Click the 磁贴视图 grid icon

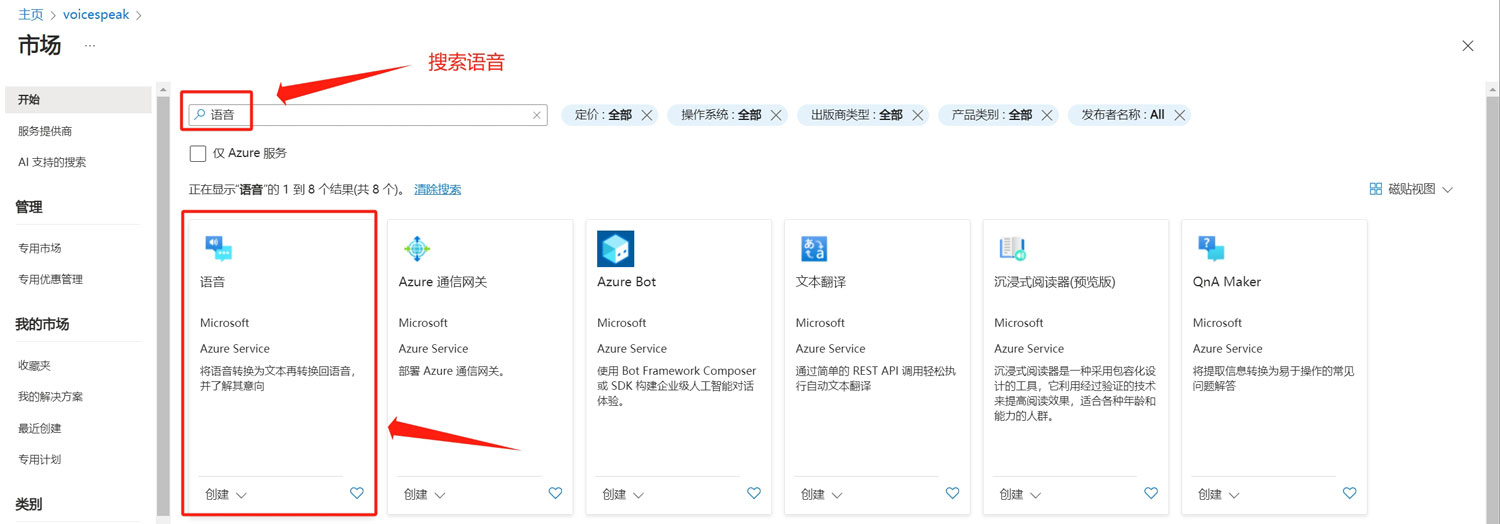(x=1376, y=189)
